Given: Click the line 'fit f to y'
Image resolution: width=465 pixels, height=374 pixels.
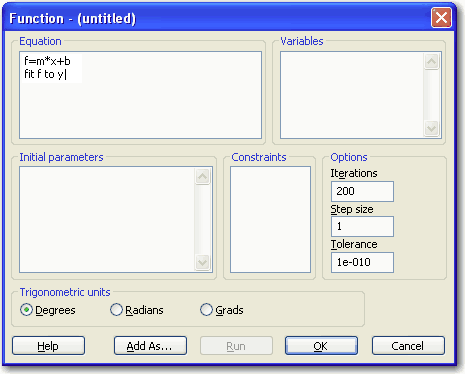Looking at the screenshot, I should 44,74.
